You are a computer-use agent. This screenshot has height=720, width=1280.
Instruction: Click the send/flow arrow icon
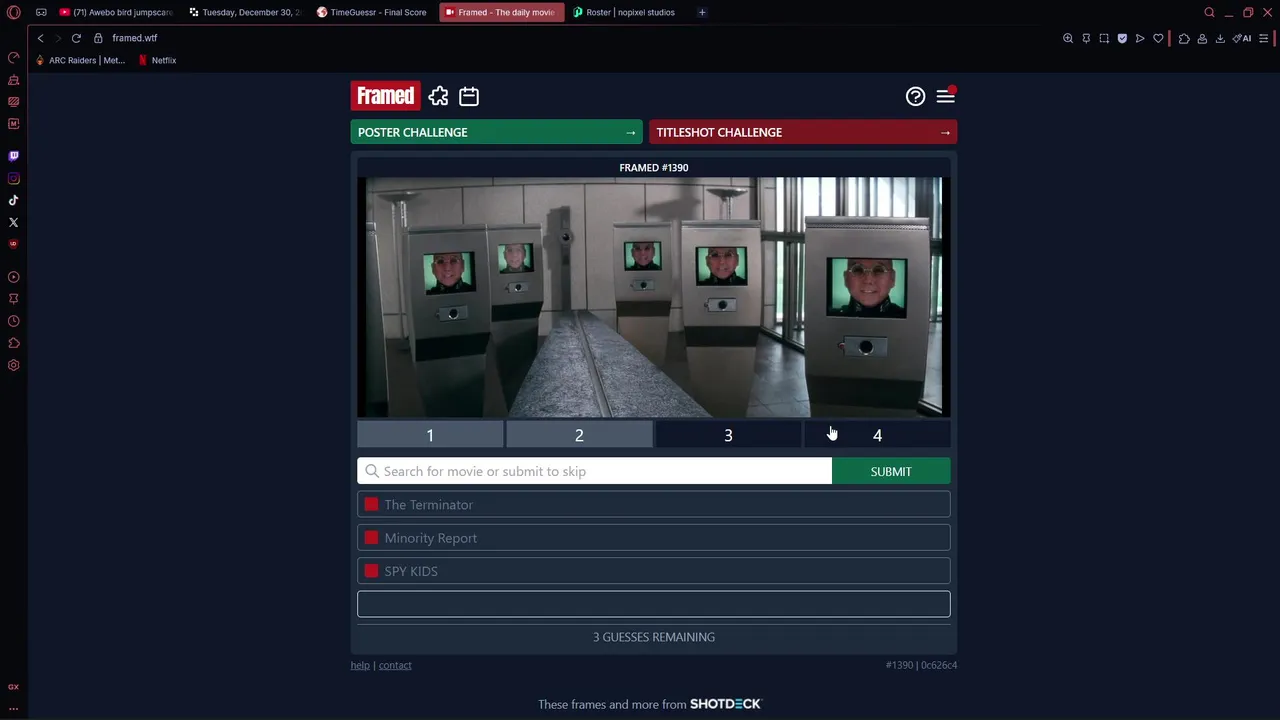pos(1140,38)
